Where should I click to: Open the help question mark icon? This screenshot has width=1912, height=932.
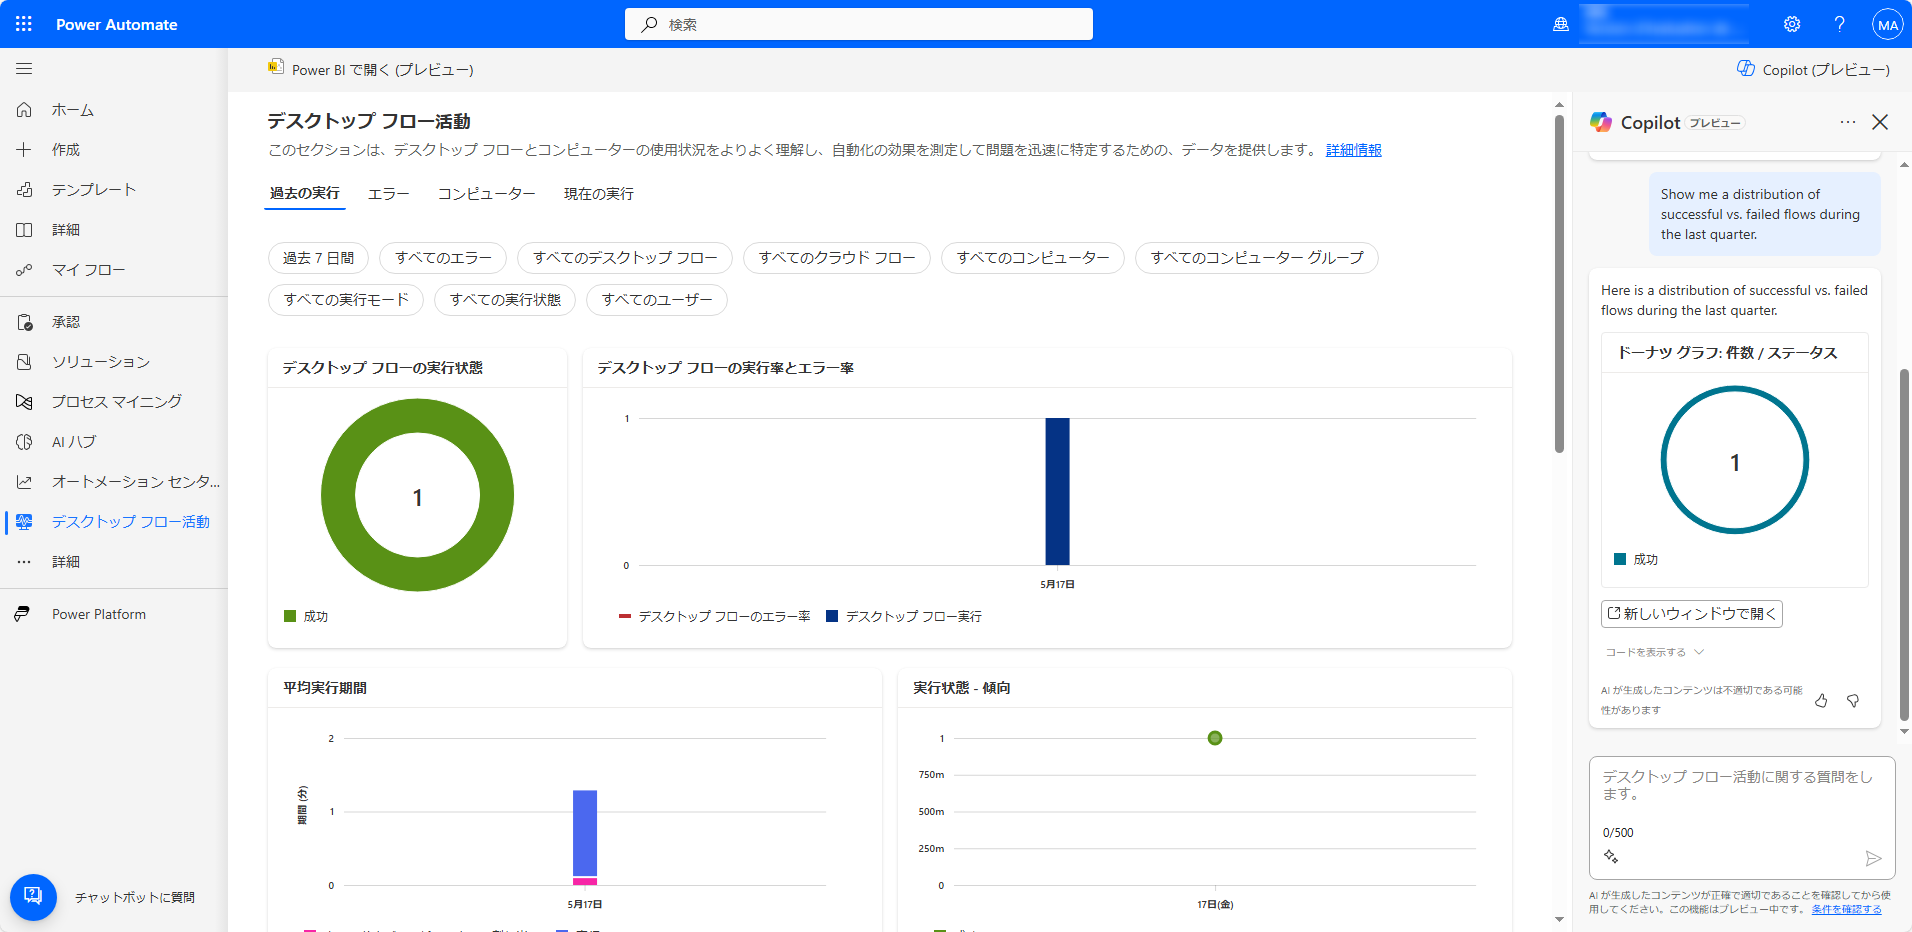pos(1839,24)
